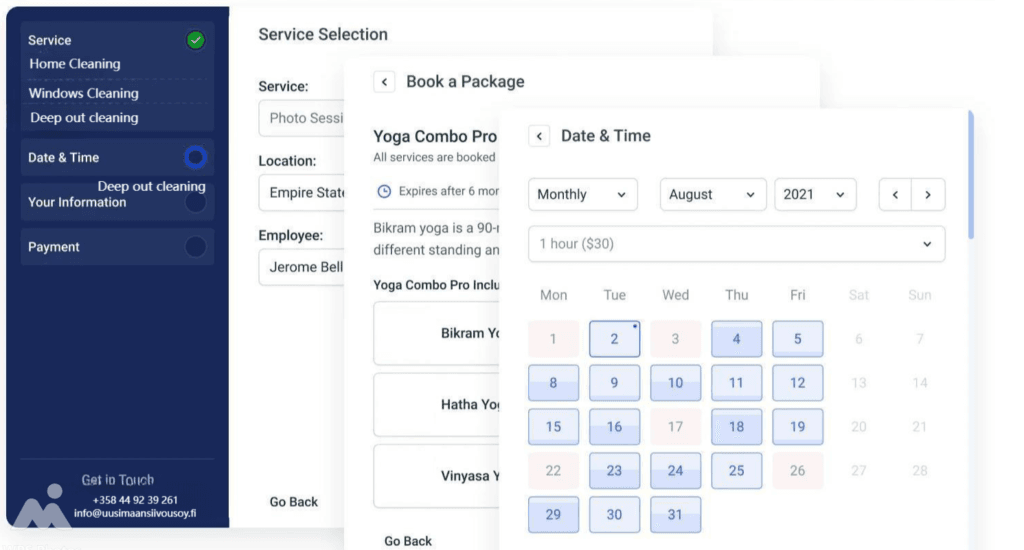The image size is (1024, 550).
Task: Go to the next month with right chevron
Action: [928, 195]
